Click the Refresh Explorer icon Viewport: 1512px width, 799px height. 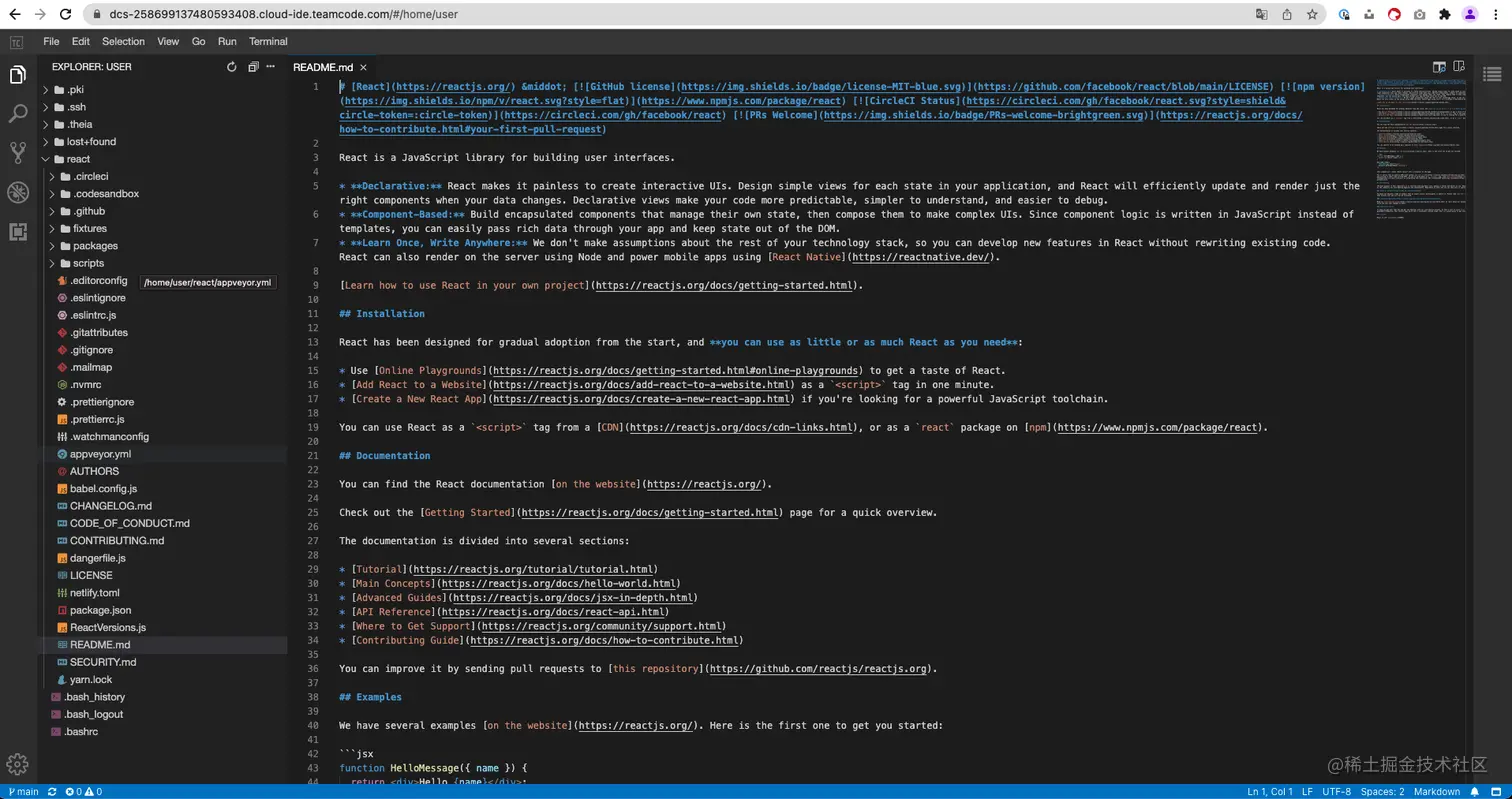232,67
